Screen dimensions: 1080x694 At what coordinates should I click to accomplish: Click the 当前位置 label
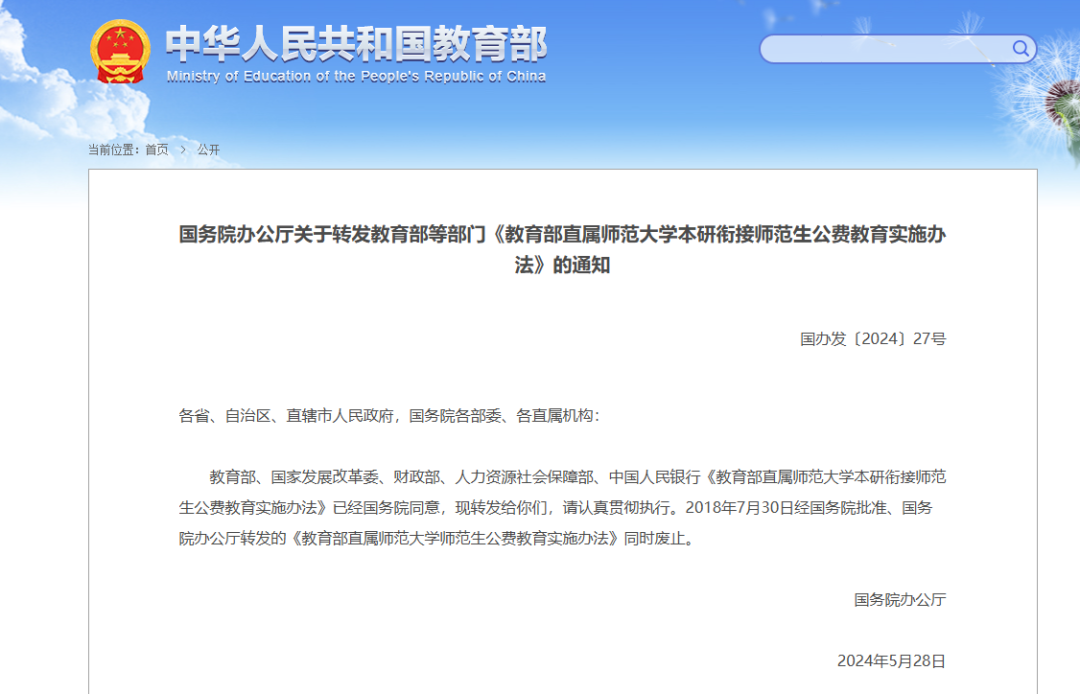click(114, 149)
